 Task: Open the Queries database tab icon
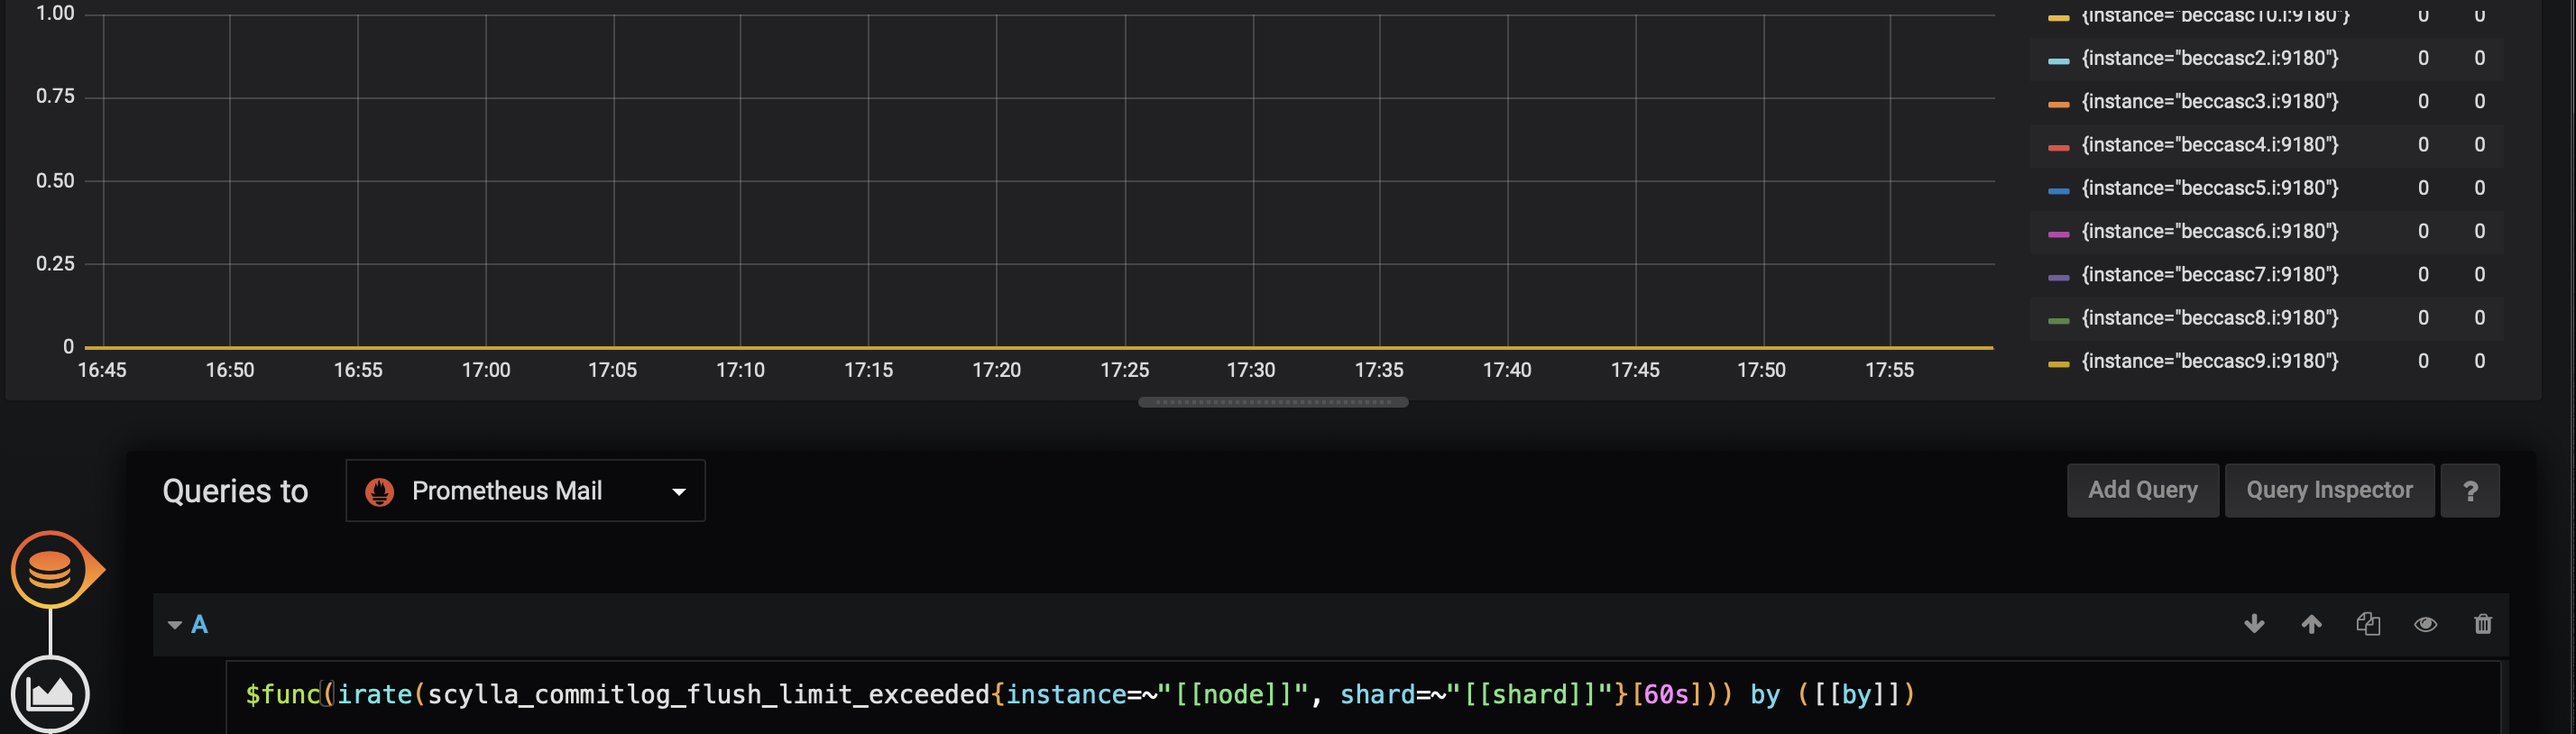point(50,570)
